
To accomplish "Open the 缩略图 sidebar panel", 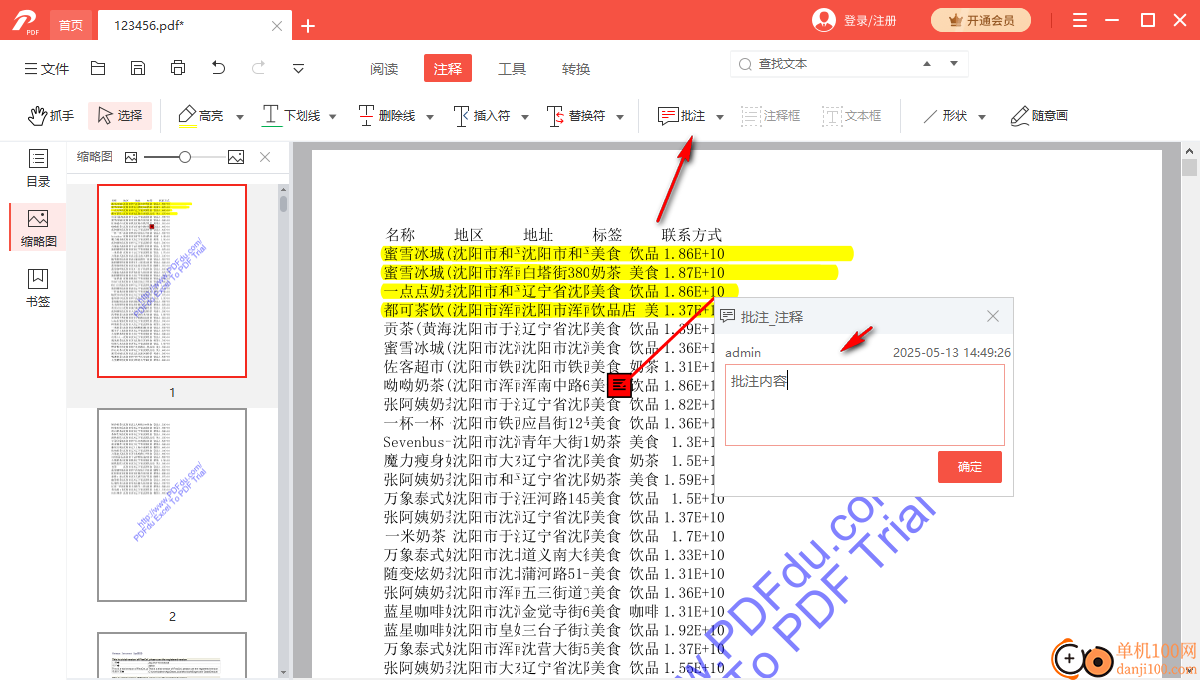I will point(38,228).
